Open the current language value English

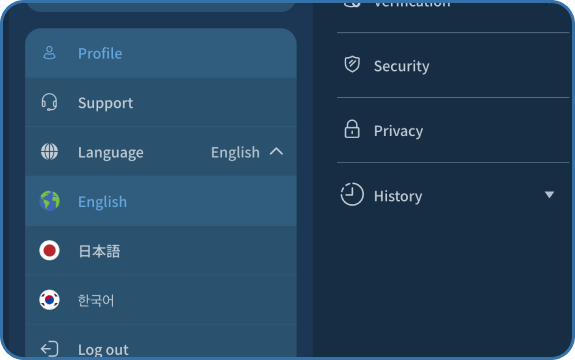pos(235,152)
